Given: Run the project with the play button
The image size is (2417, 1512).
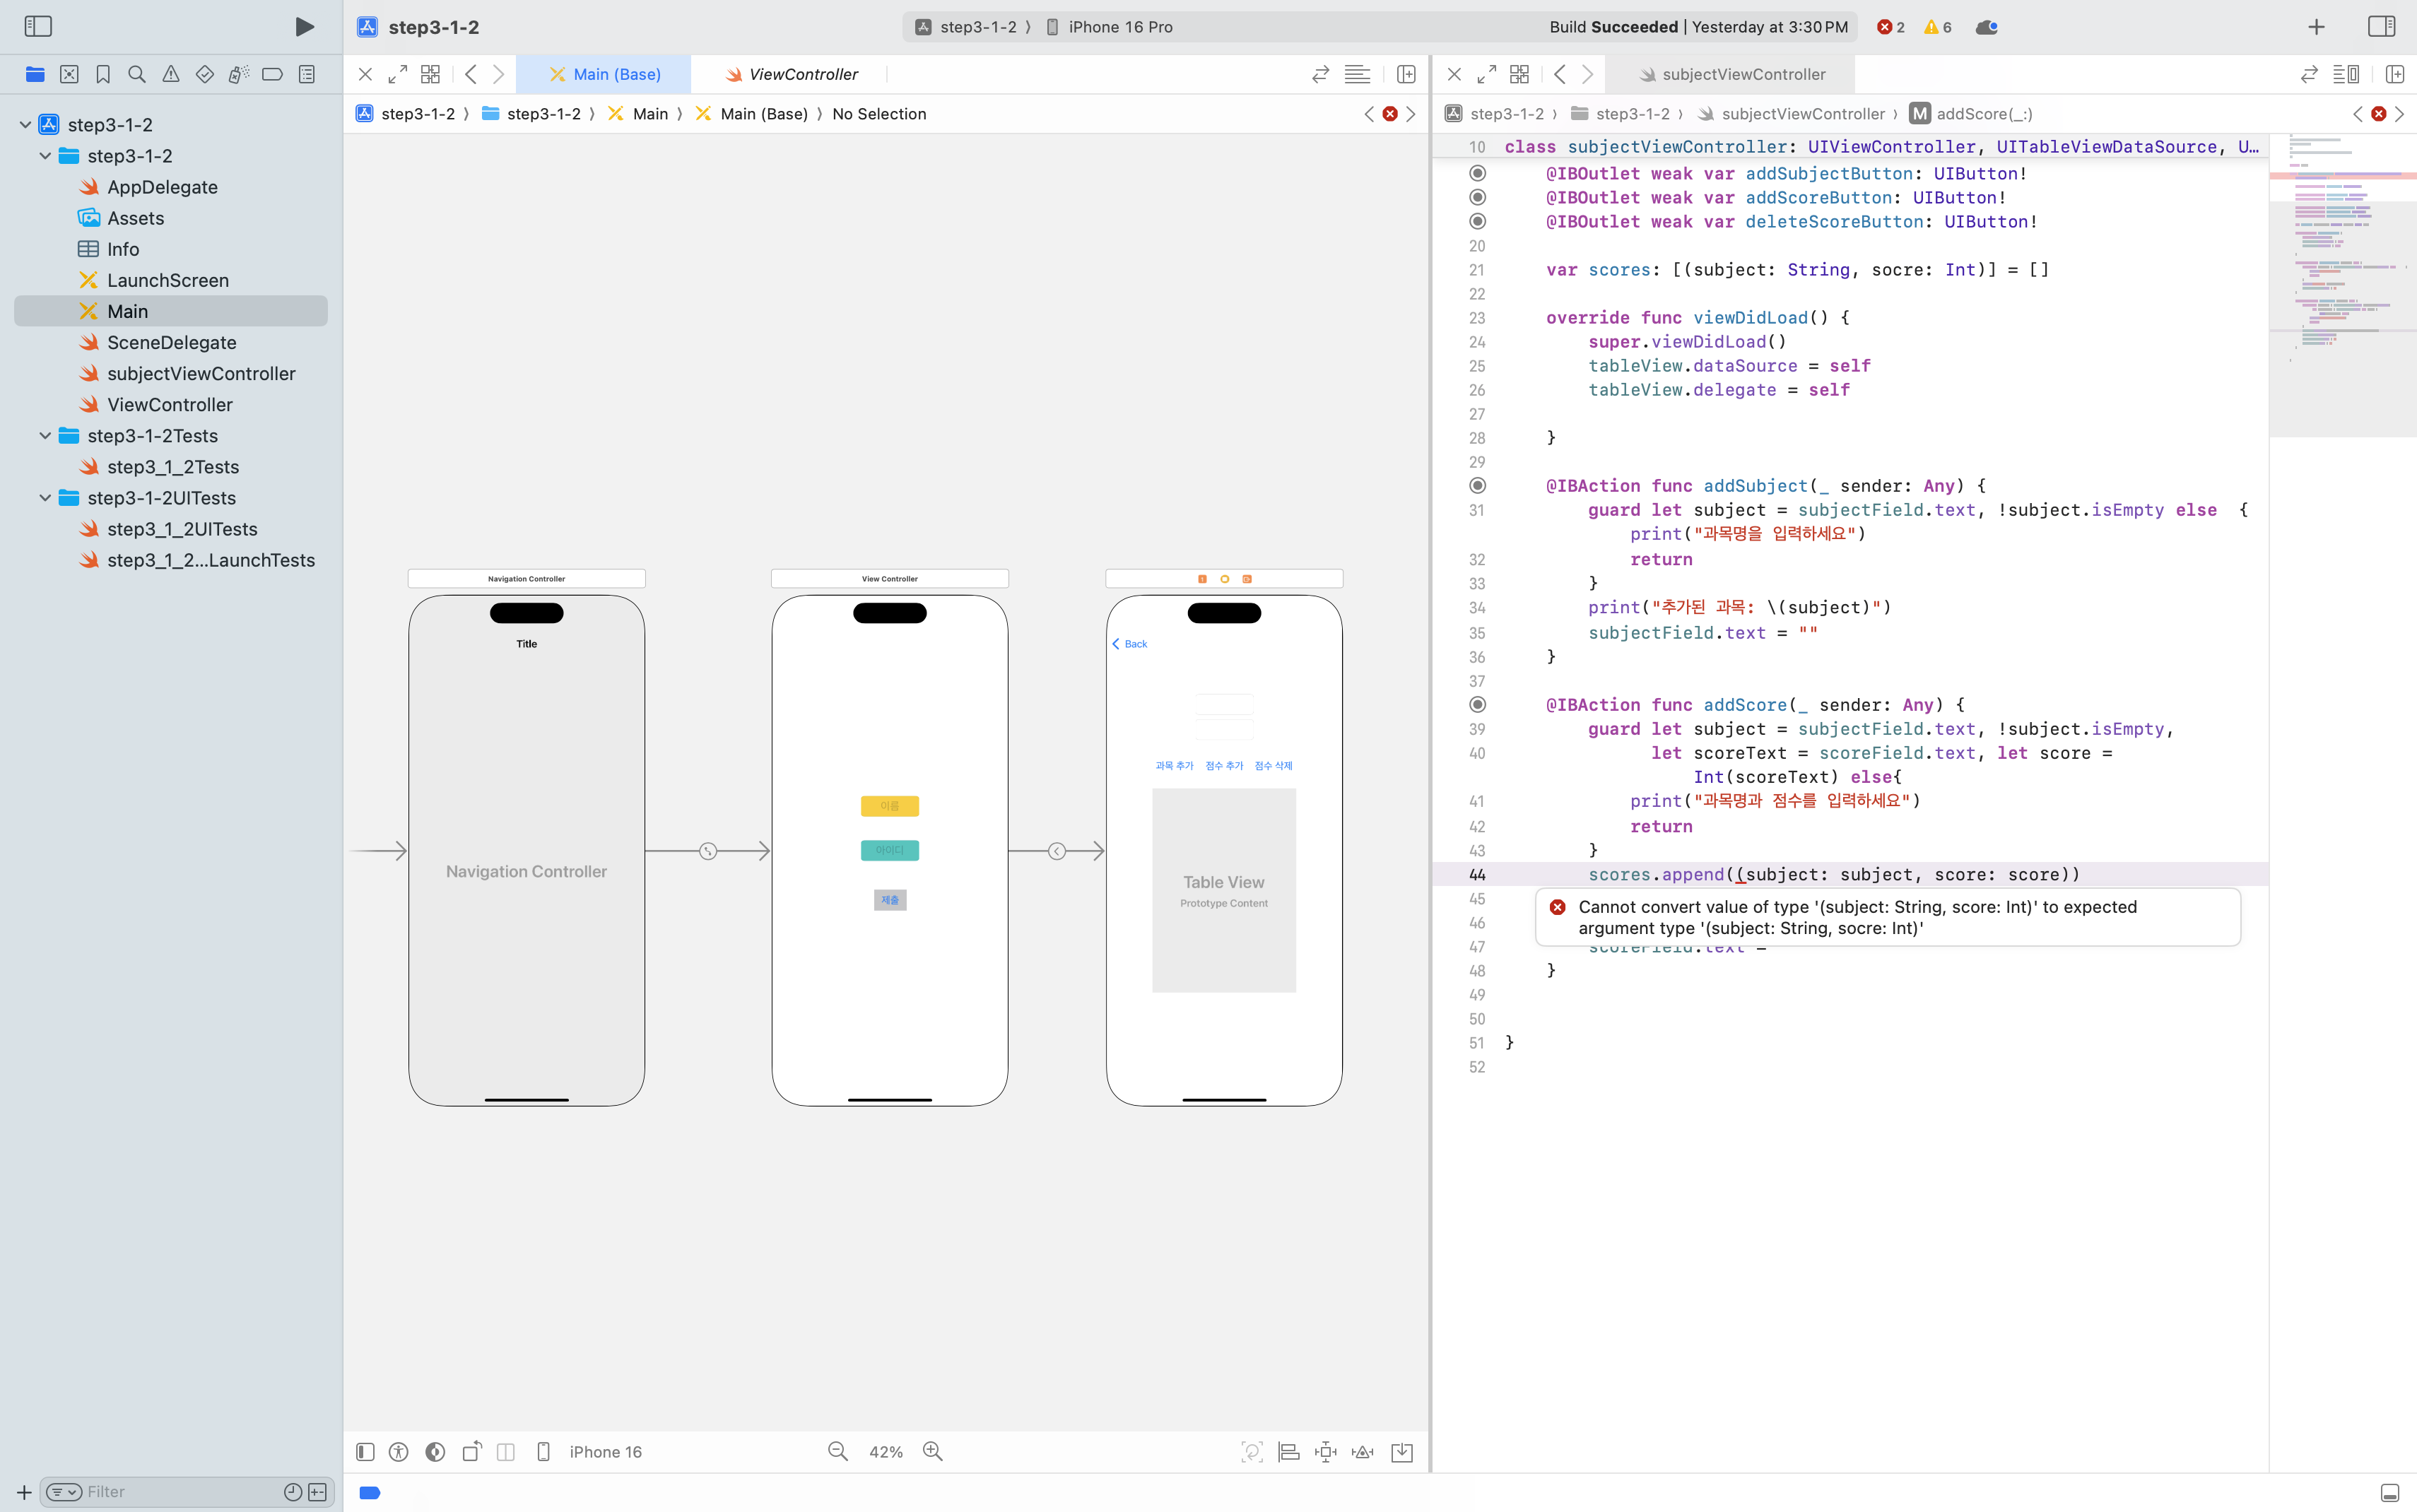Looking at the screenshot, I should pos(304,27).
